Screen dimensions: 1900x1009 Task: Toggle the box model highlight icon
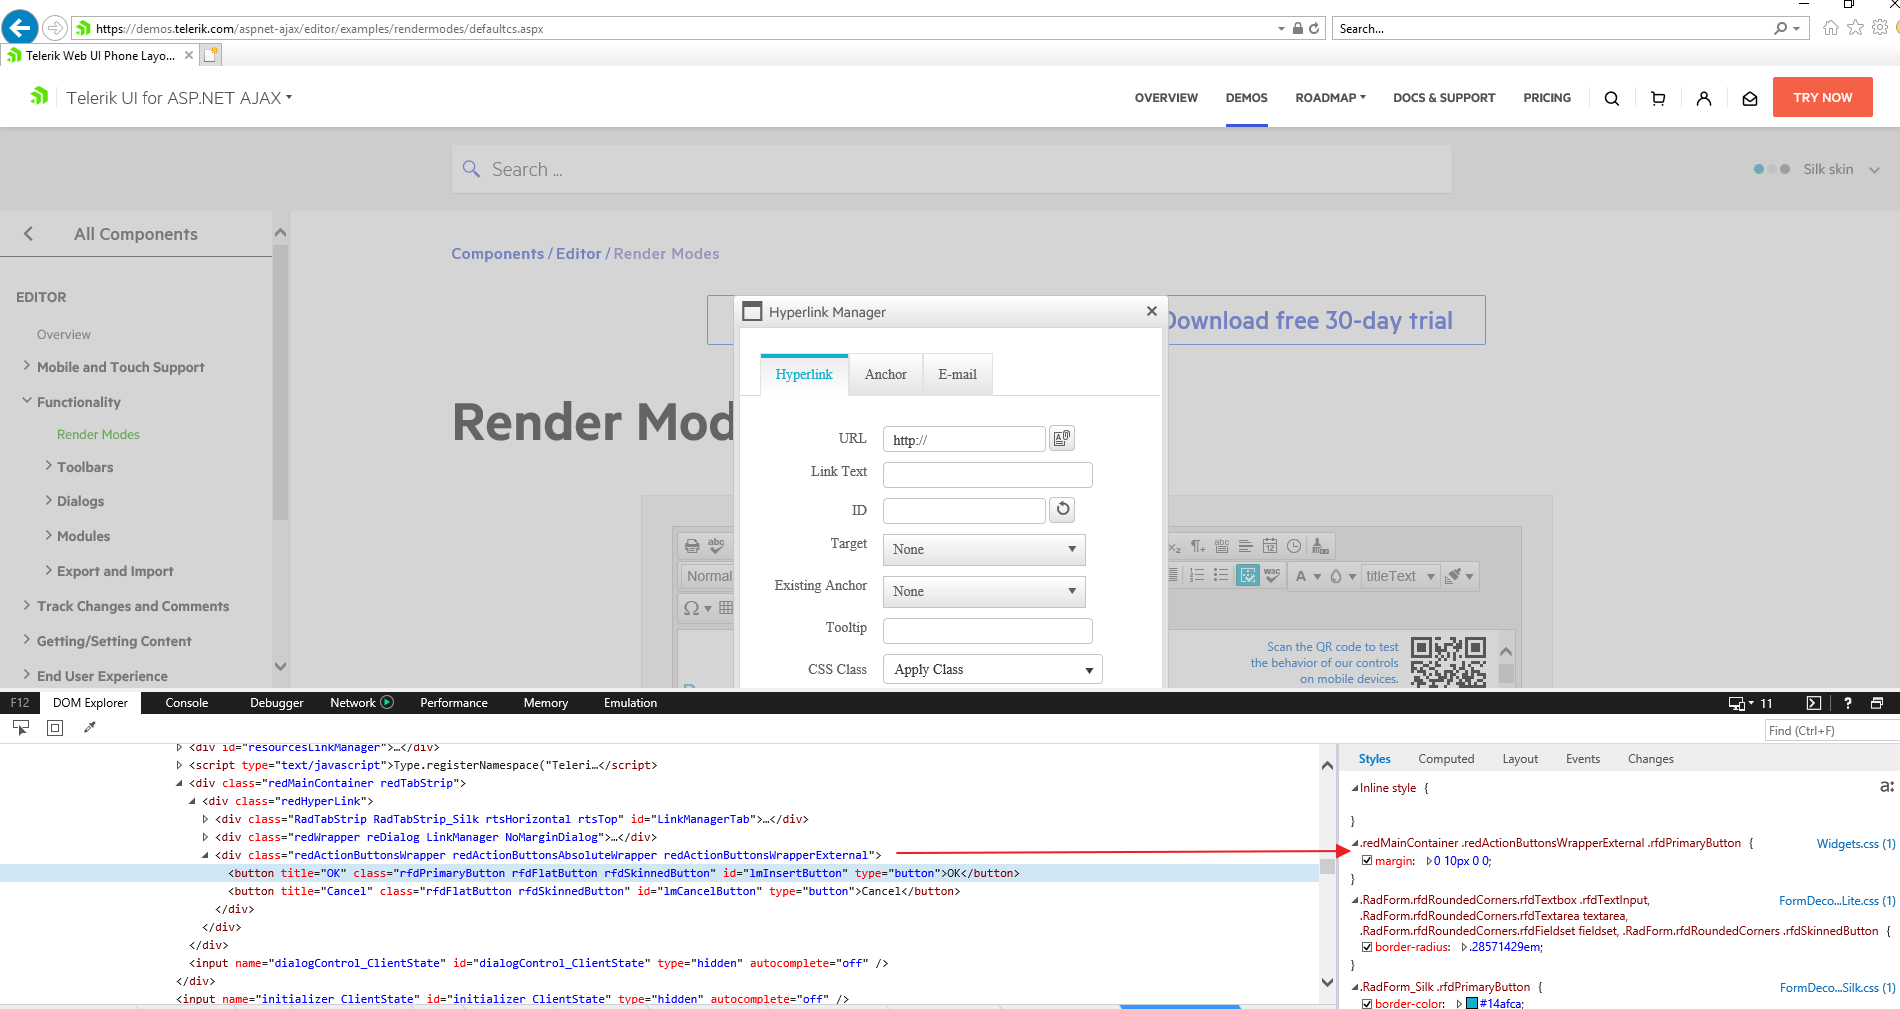click(x=55, y=728)
